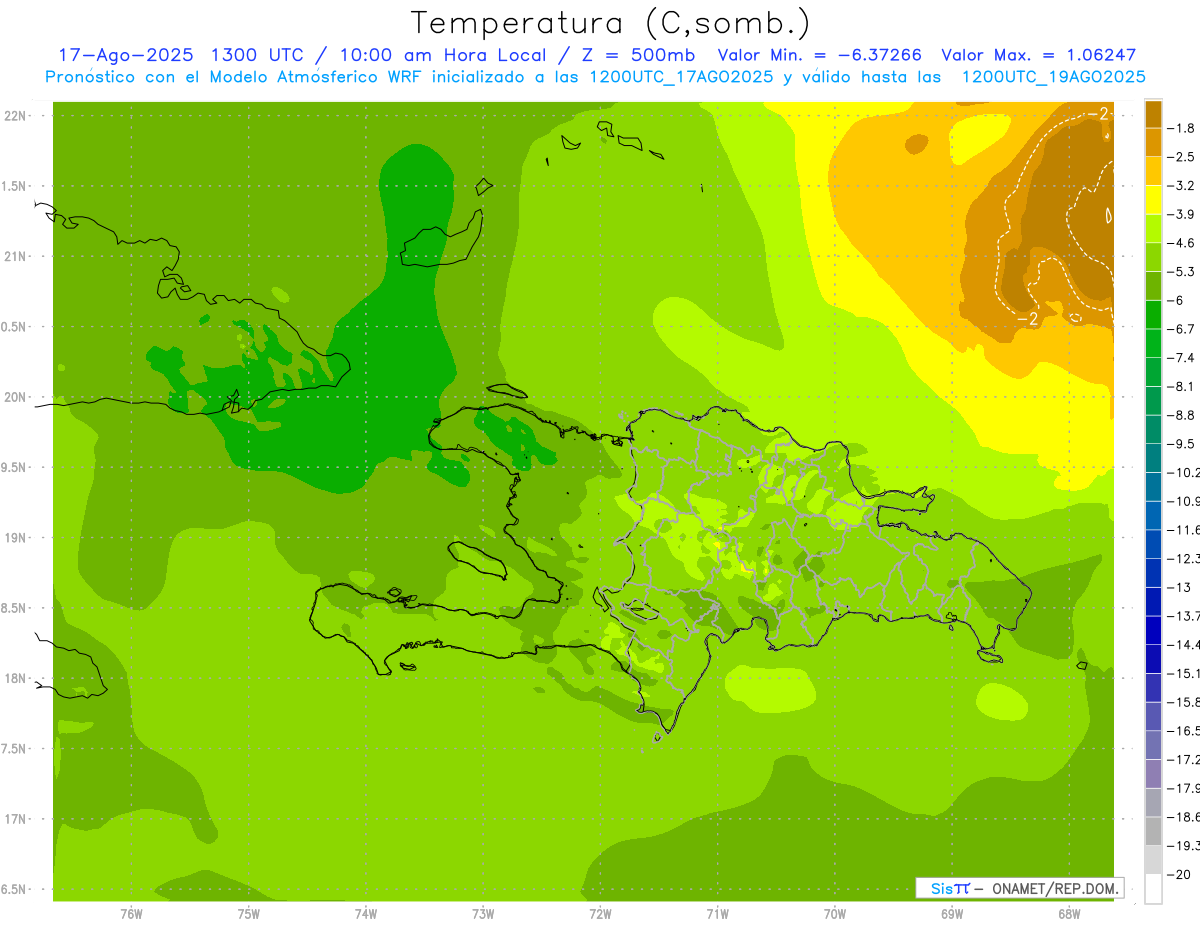
Task: Click the '17N' latitude label
Action: 15,819
